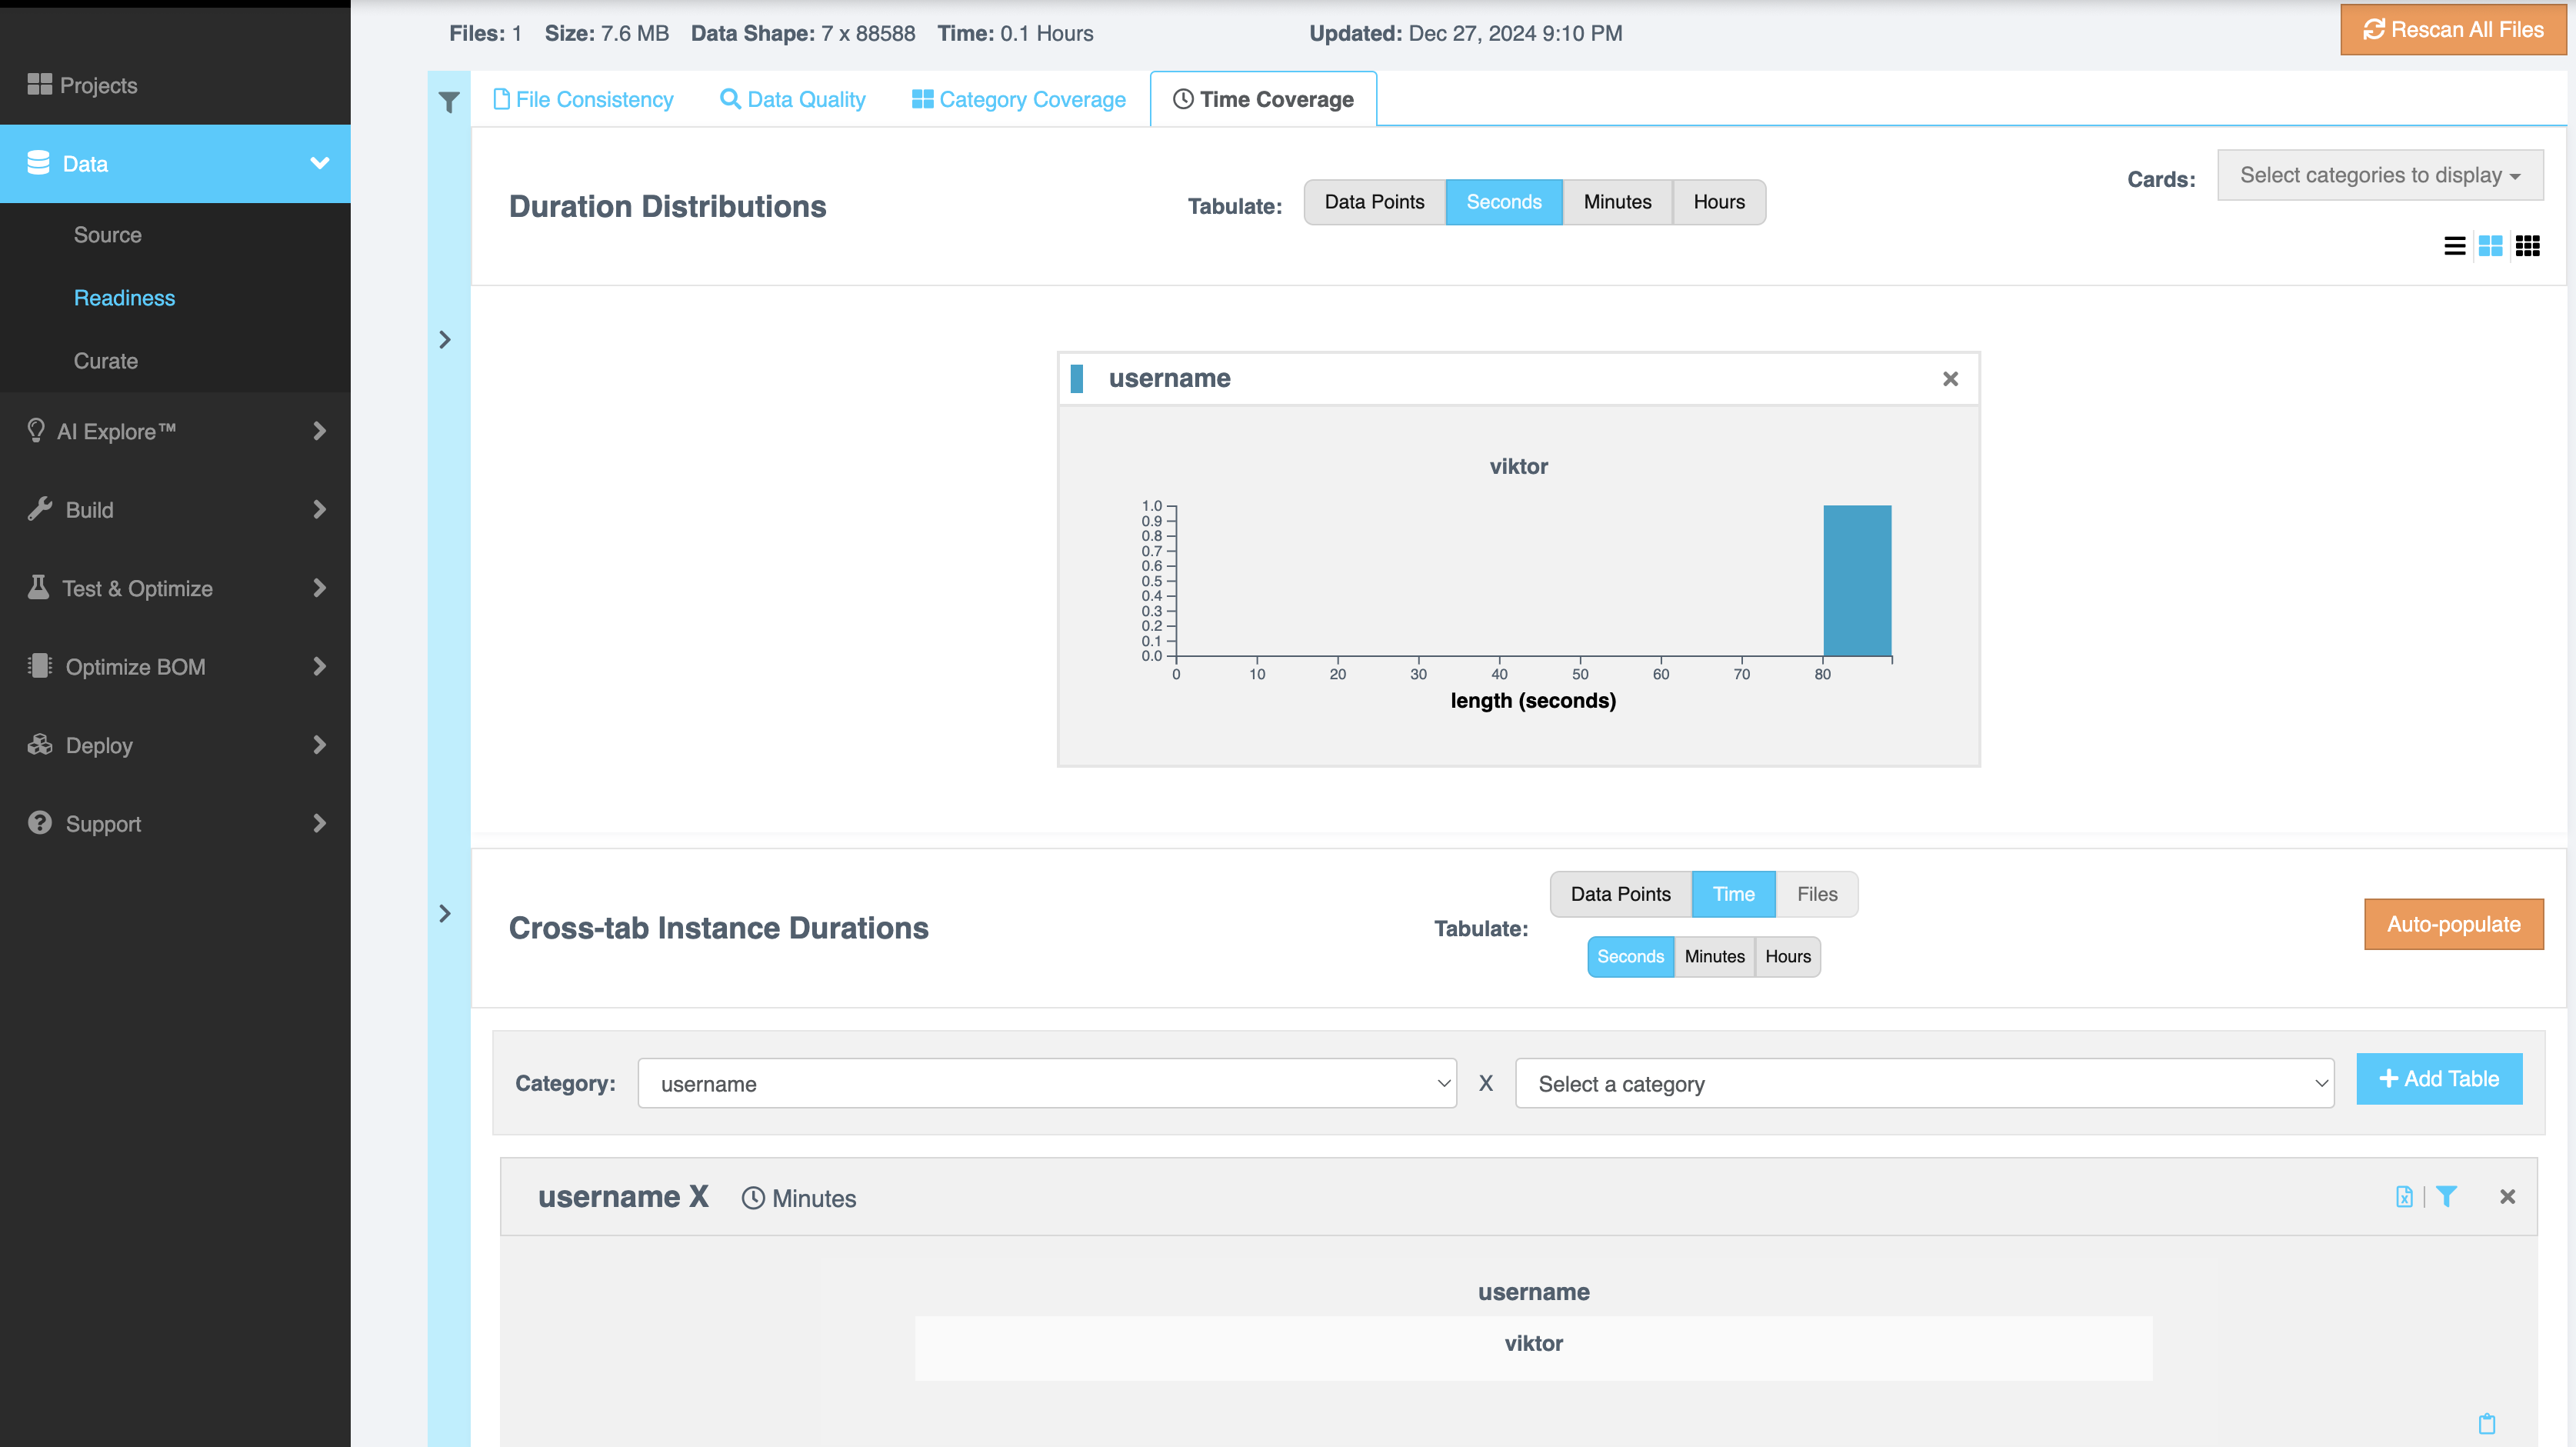Click clipboard copy icon in username table
Screen dimensions: 2576x1447
[x=2487, y=1424]
